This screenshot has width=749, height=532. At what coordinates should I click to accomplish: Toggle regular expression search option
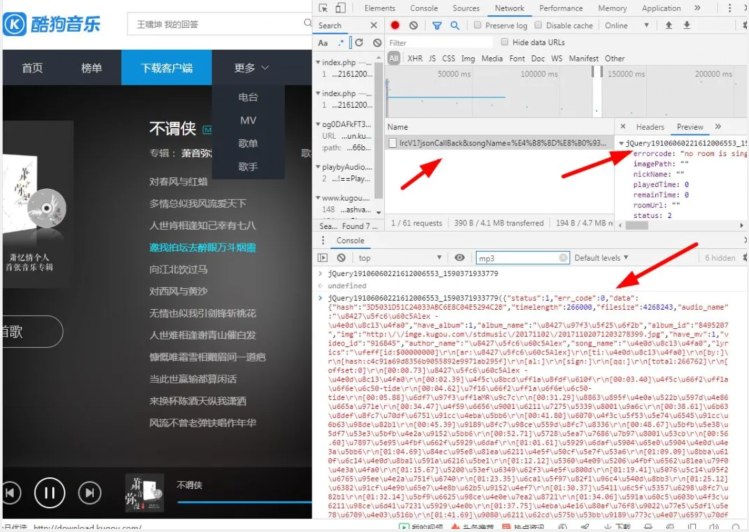pos(341,43)
